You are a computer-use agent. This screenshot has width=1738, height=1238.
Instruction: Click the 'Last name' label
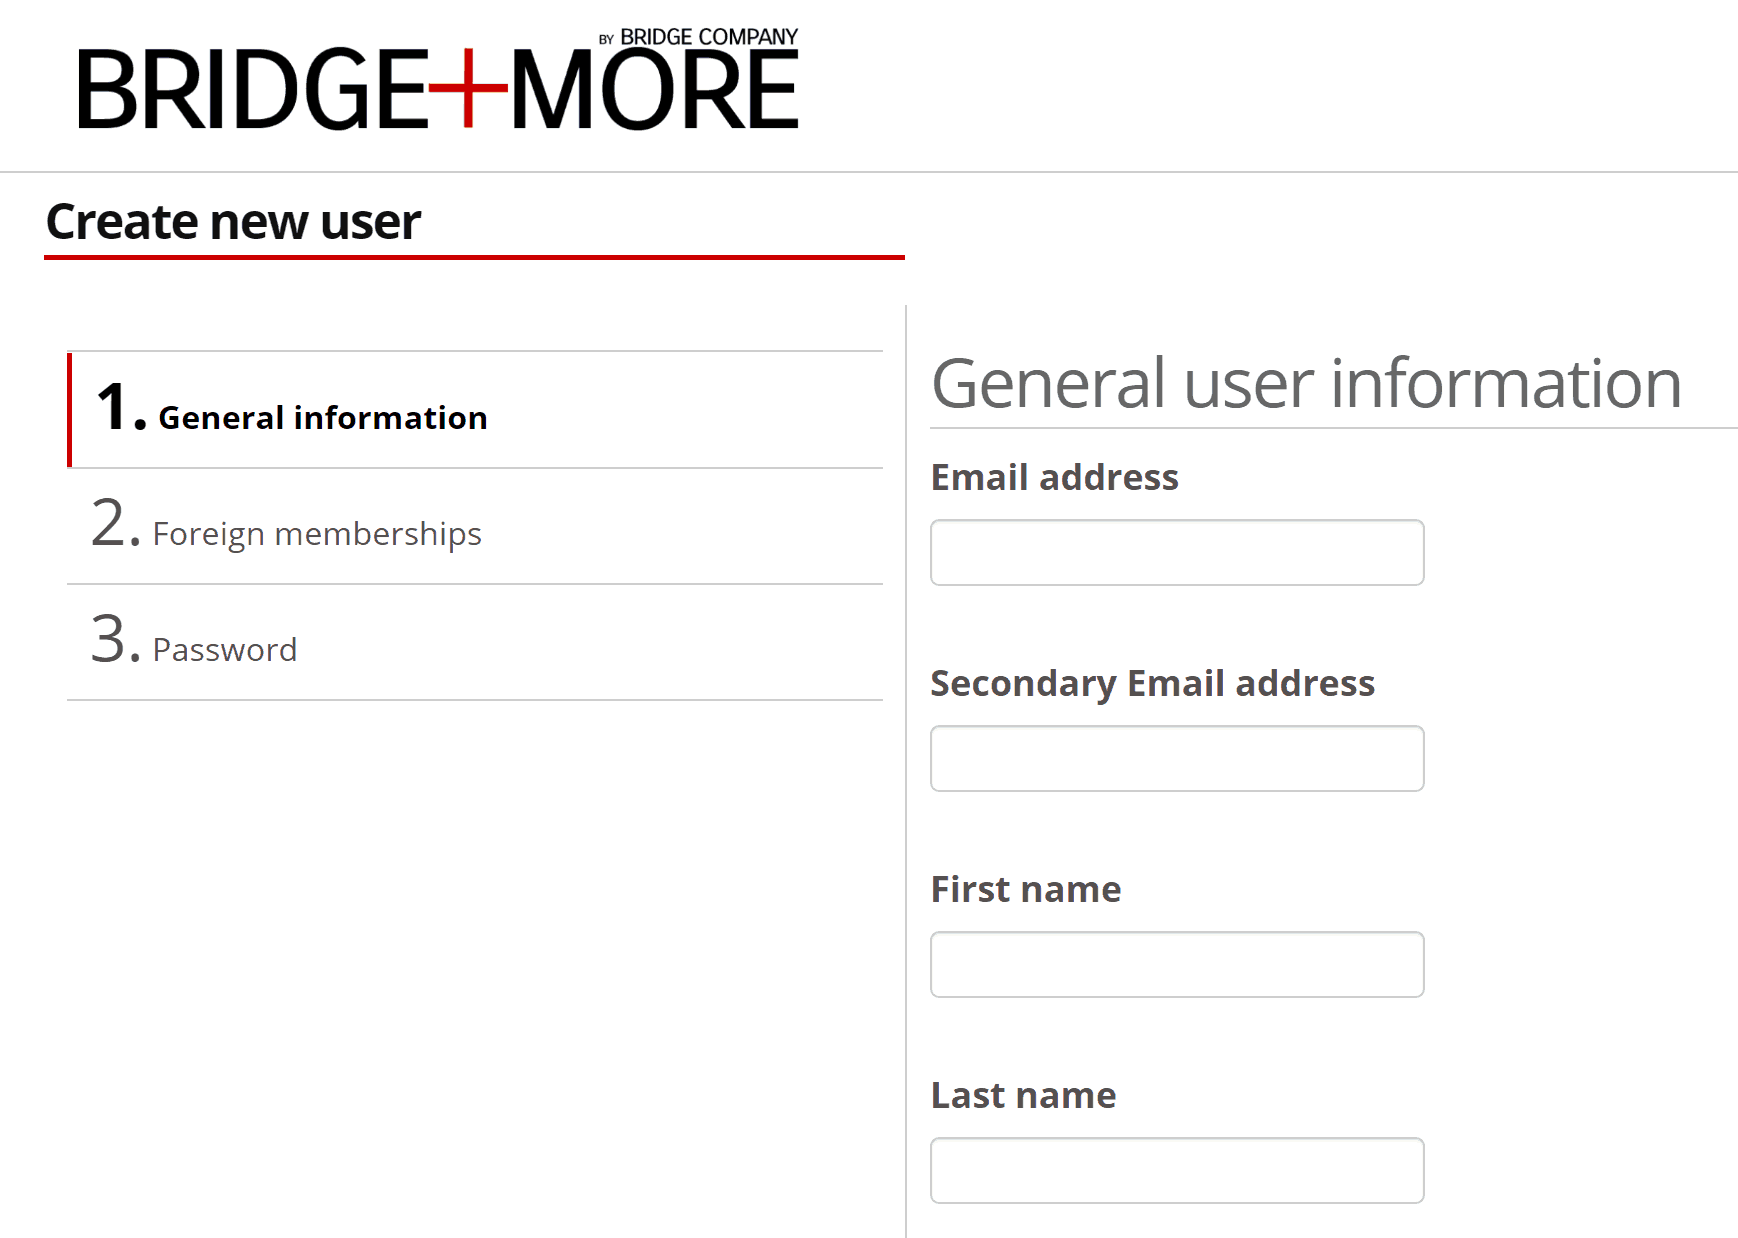(x=1022, y=1095)
